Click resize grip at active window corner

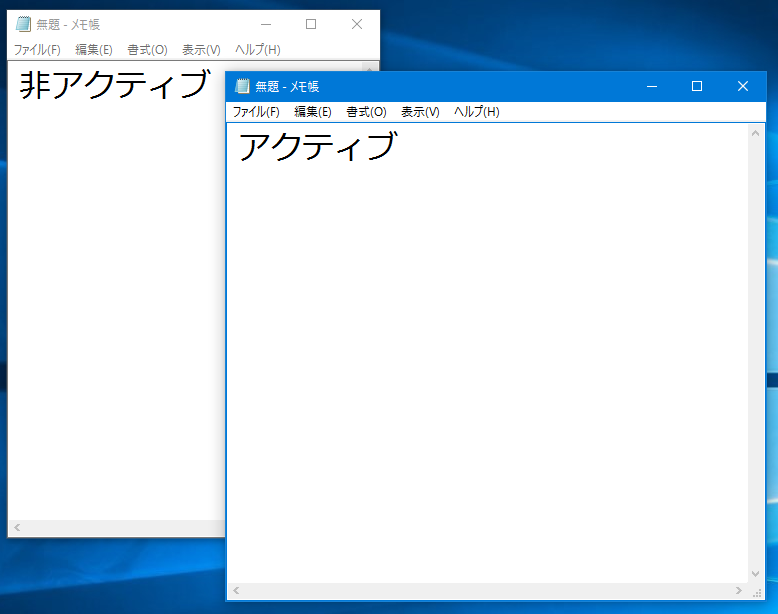point(757,591)
